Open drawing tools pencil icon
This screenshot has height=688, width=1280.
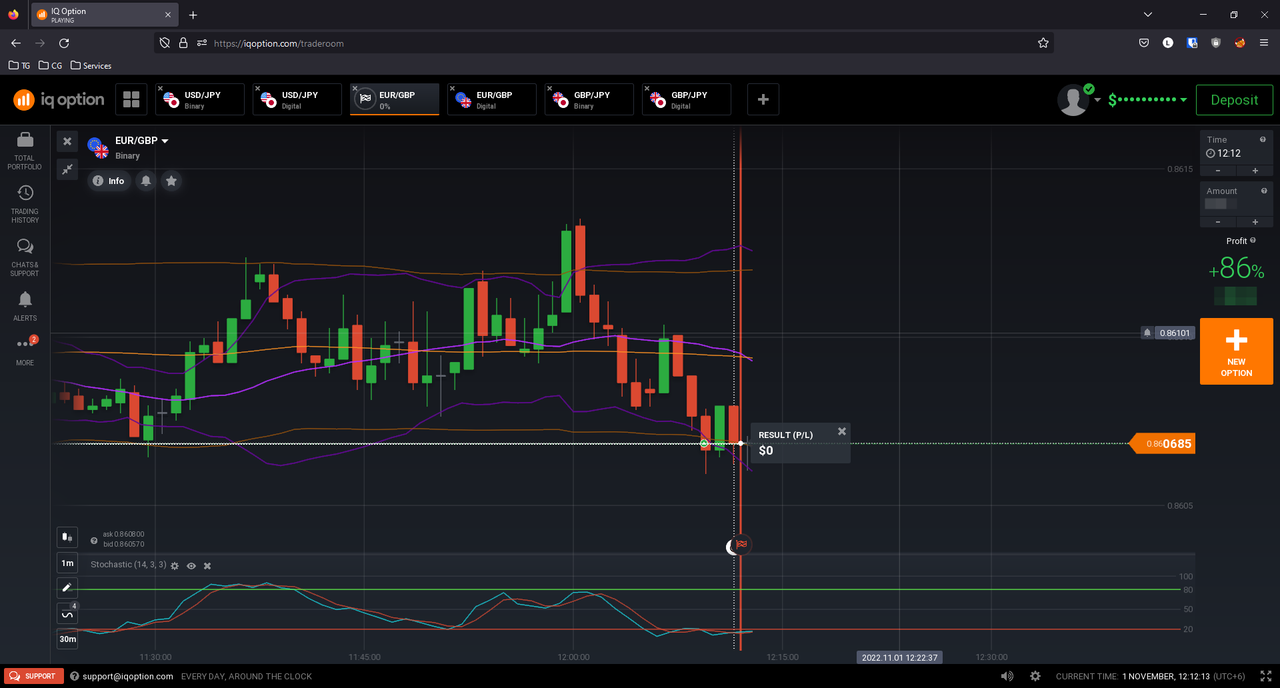(x=67, y=588)
